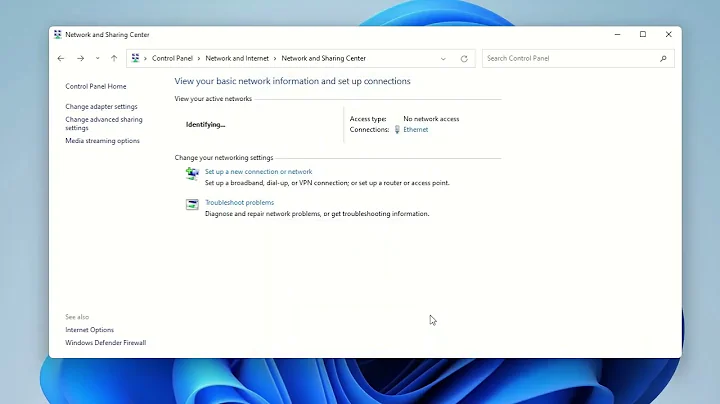The image size is (720, 404).
Task: Open Set up a new connection link
Action: [x=258, y=172]
